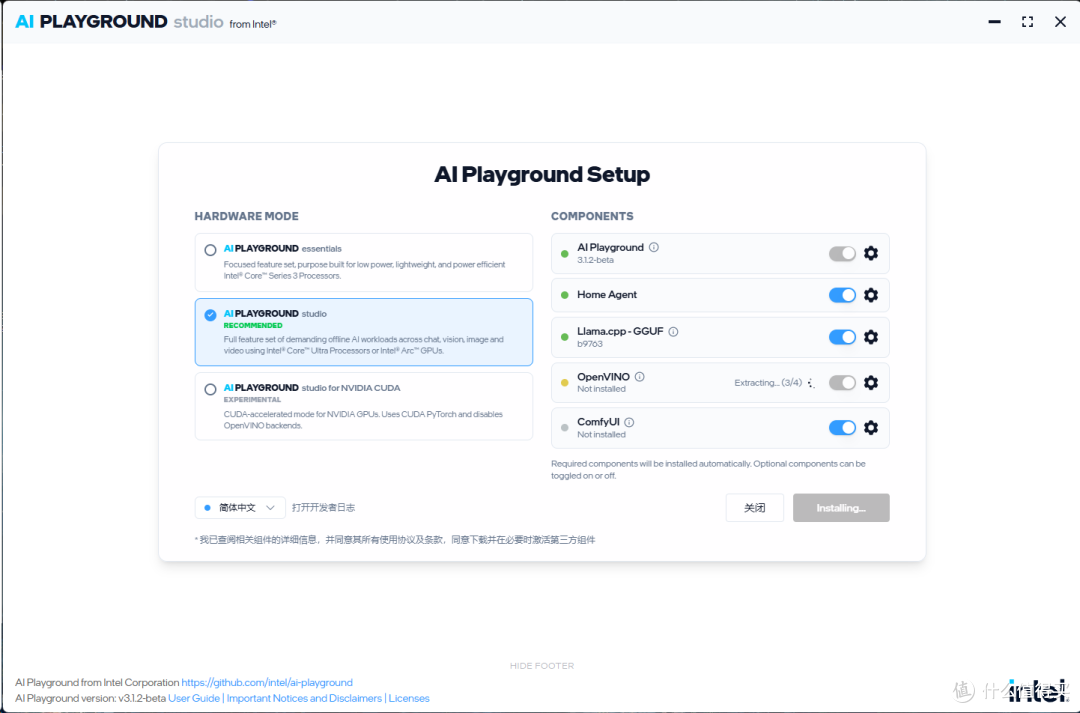Screen dimensions: 1080x713
Task: Show info icon next to AI Playground
Action: tap(654, 247)
